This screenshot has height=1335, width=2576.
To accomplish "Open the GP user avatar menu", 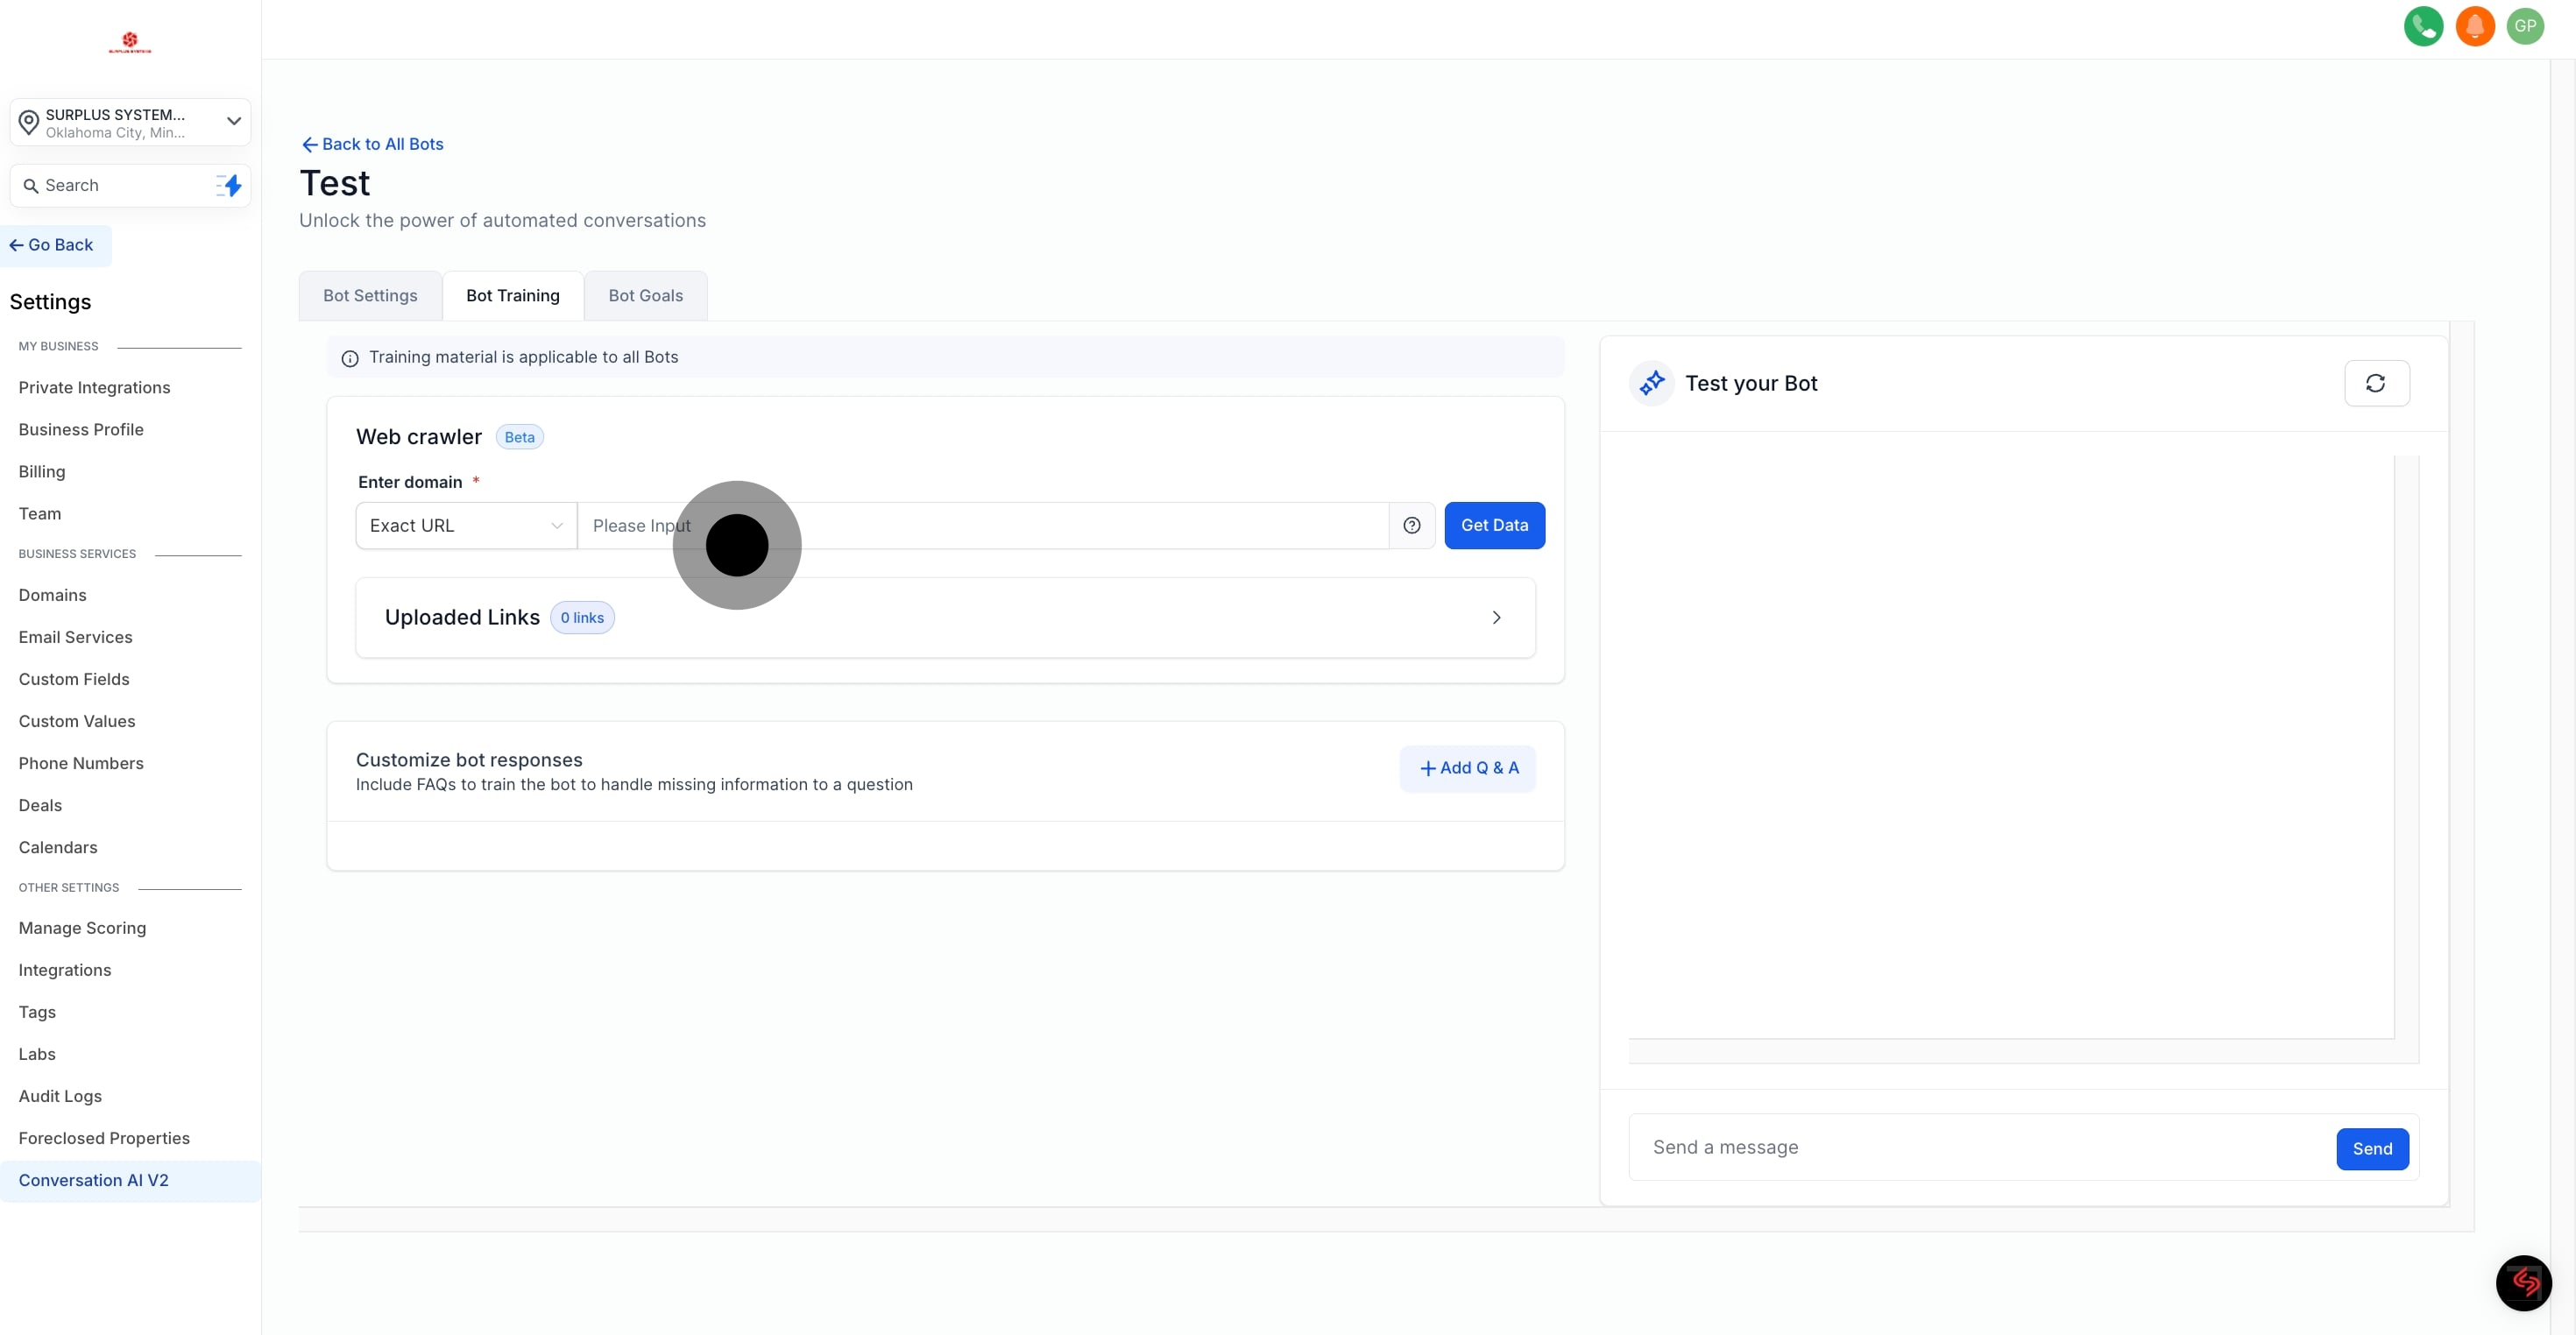I will (x=2525, y=26).
